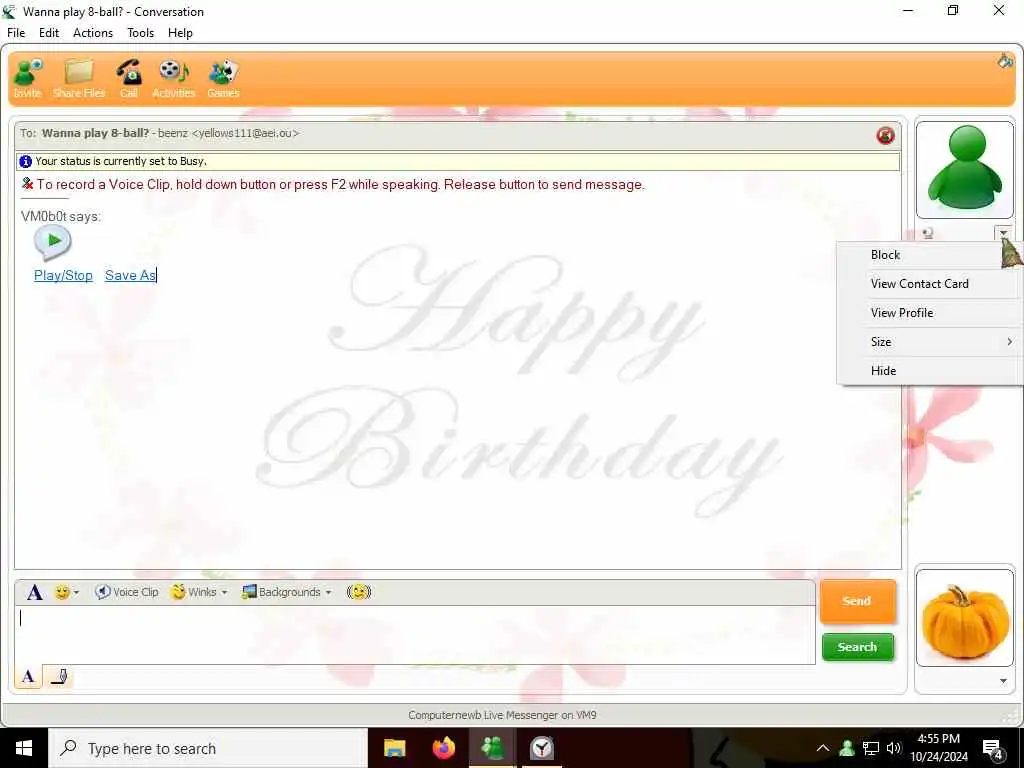Send a nudge with vibrating smiley icon
This screenshot has width=1024, height=768.
pos(359,592)
